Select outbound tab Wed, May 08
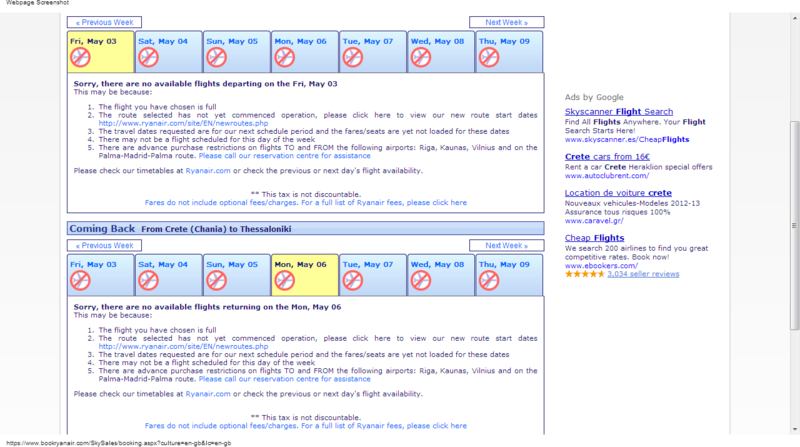Screen dimensions: 800x447 pos(441,52)
